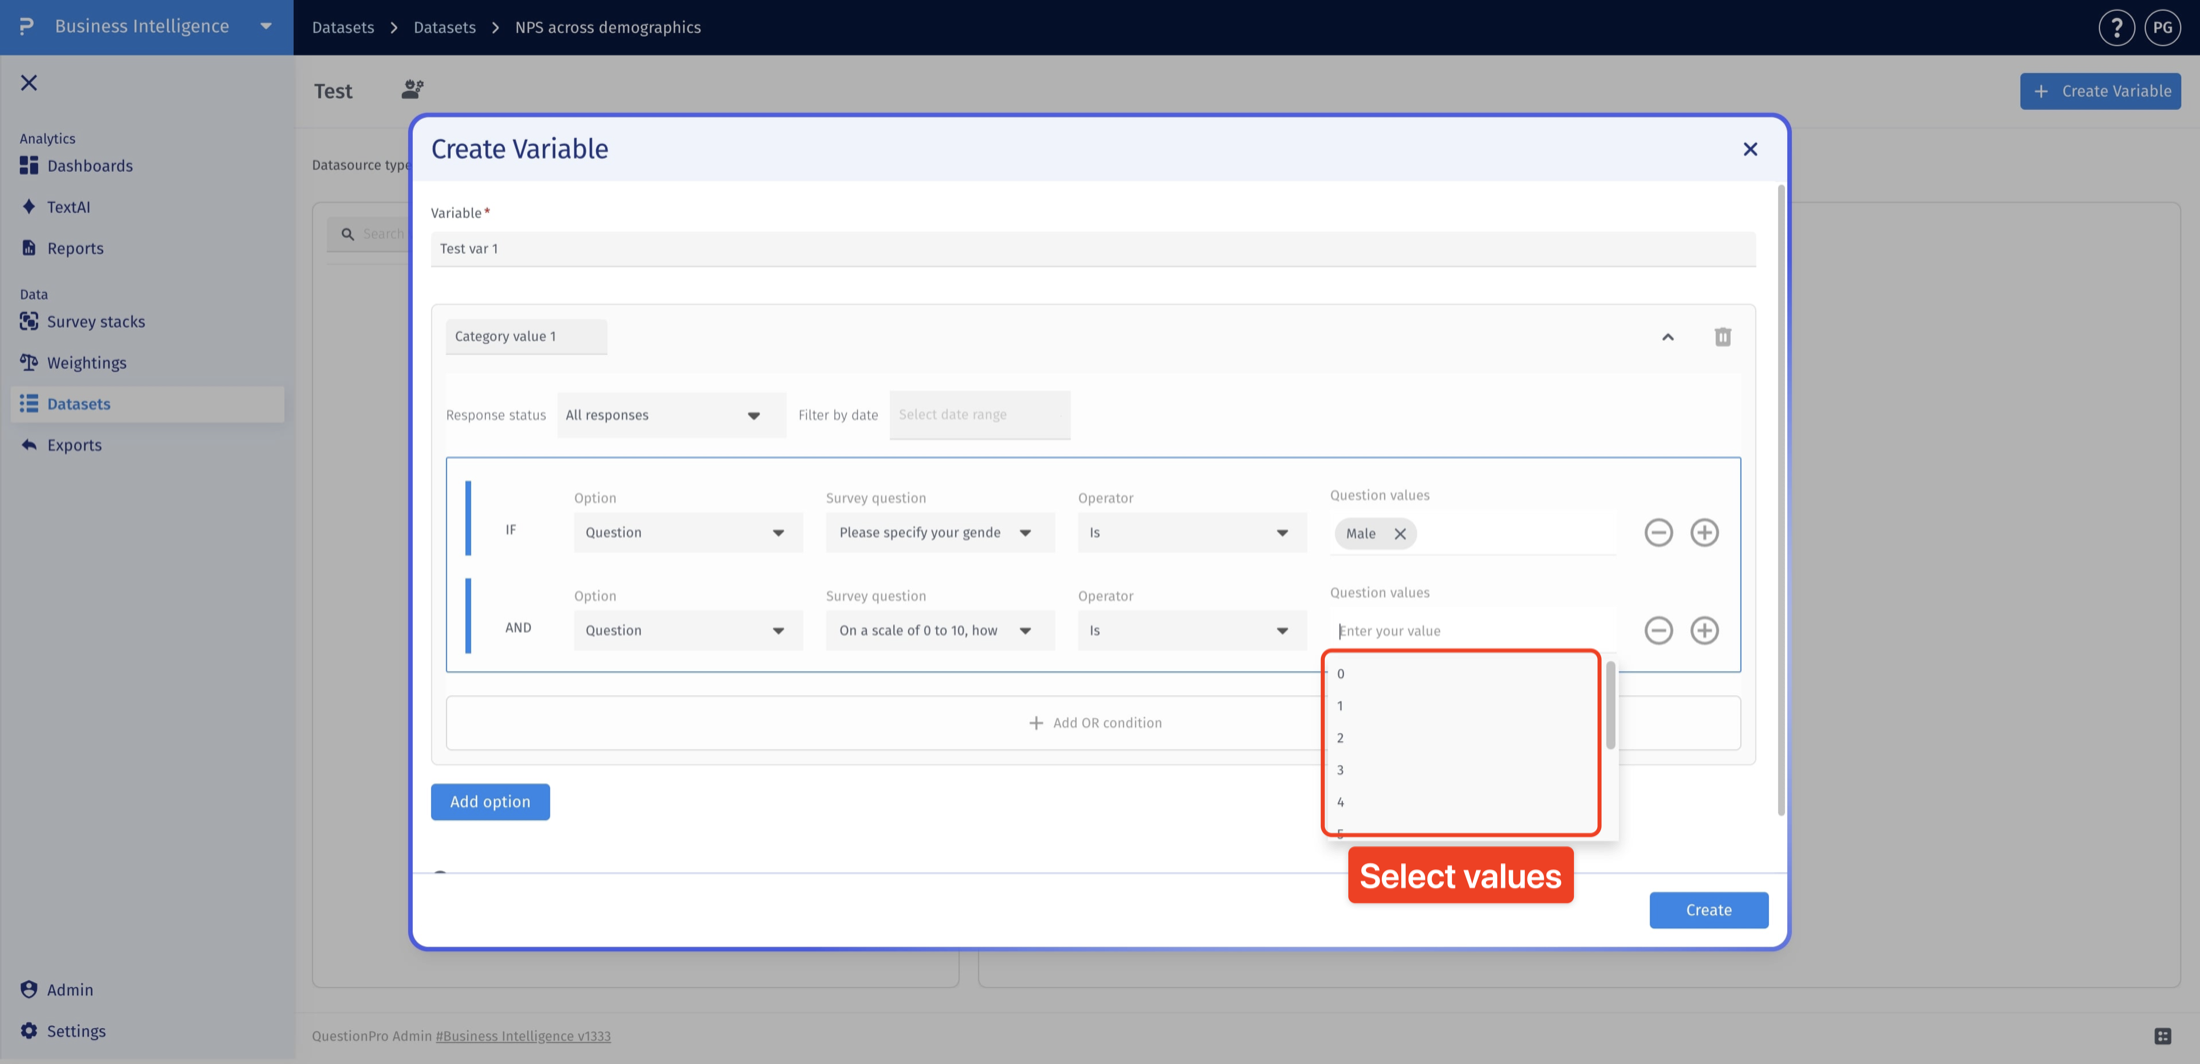Click the values list scrollbar
The height and width of the screenshot is (1064, 2200).
1610,705
